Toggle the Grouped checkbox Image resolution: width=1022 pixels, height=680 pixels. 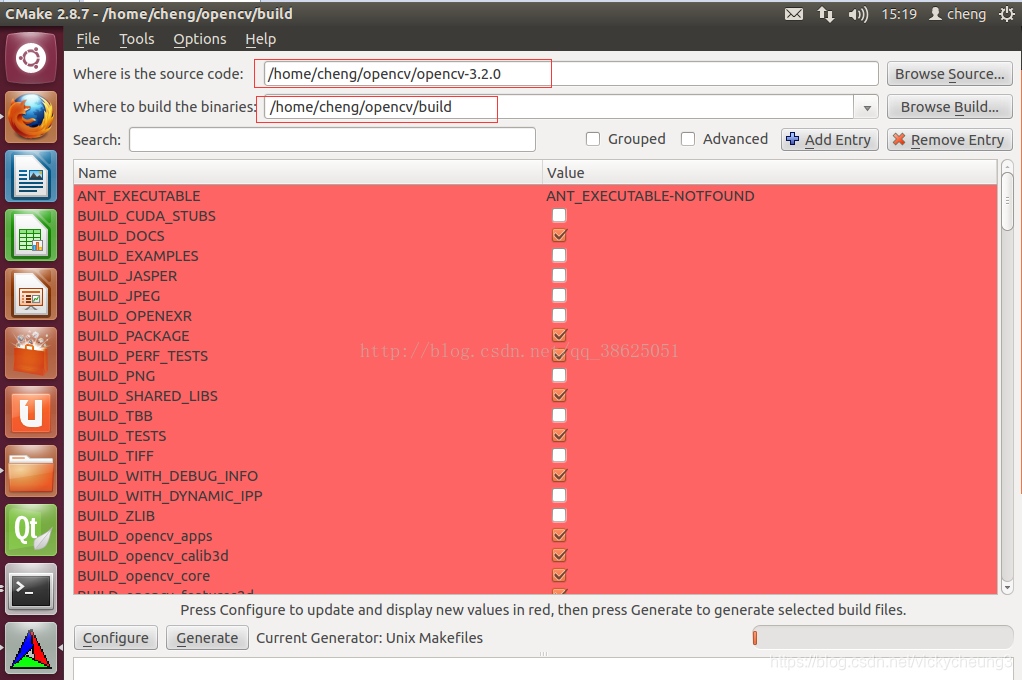[592, 139]
